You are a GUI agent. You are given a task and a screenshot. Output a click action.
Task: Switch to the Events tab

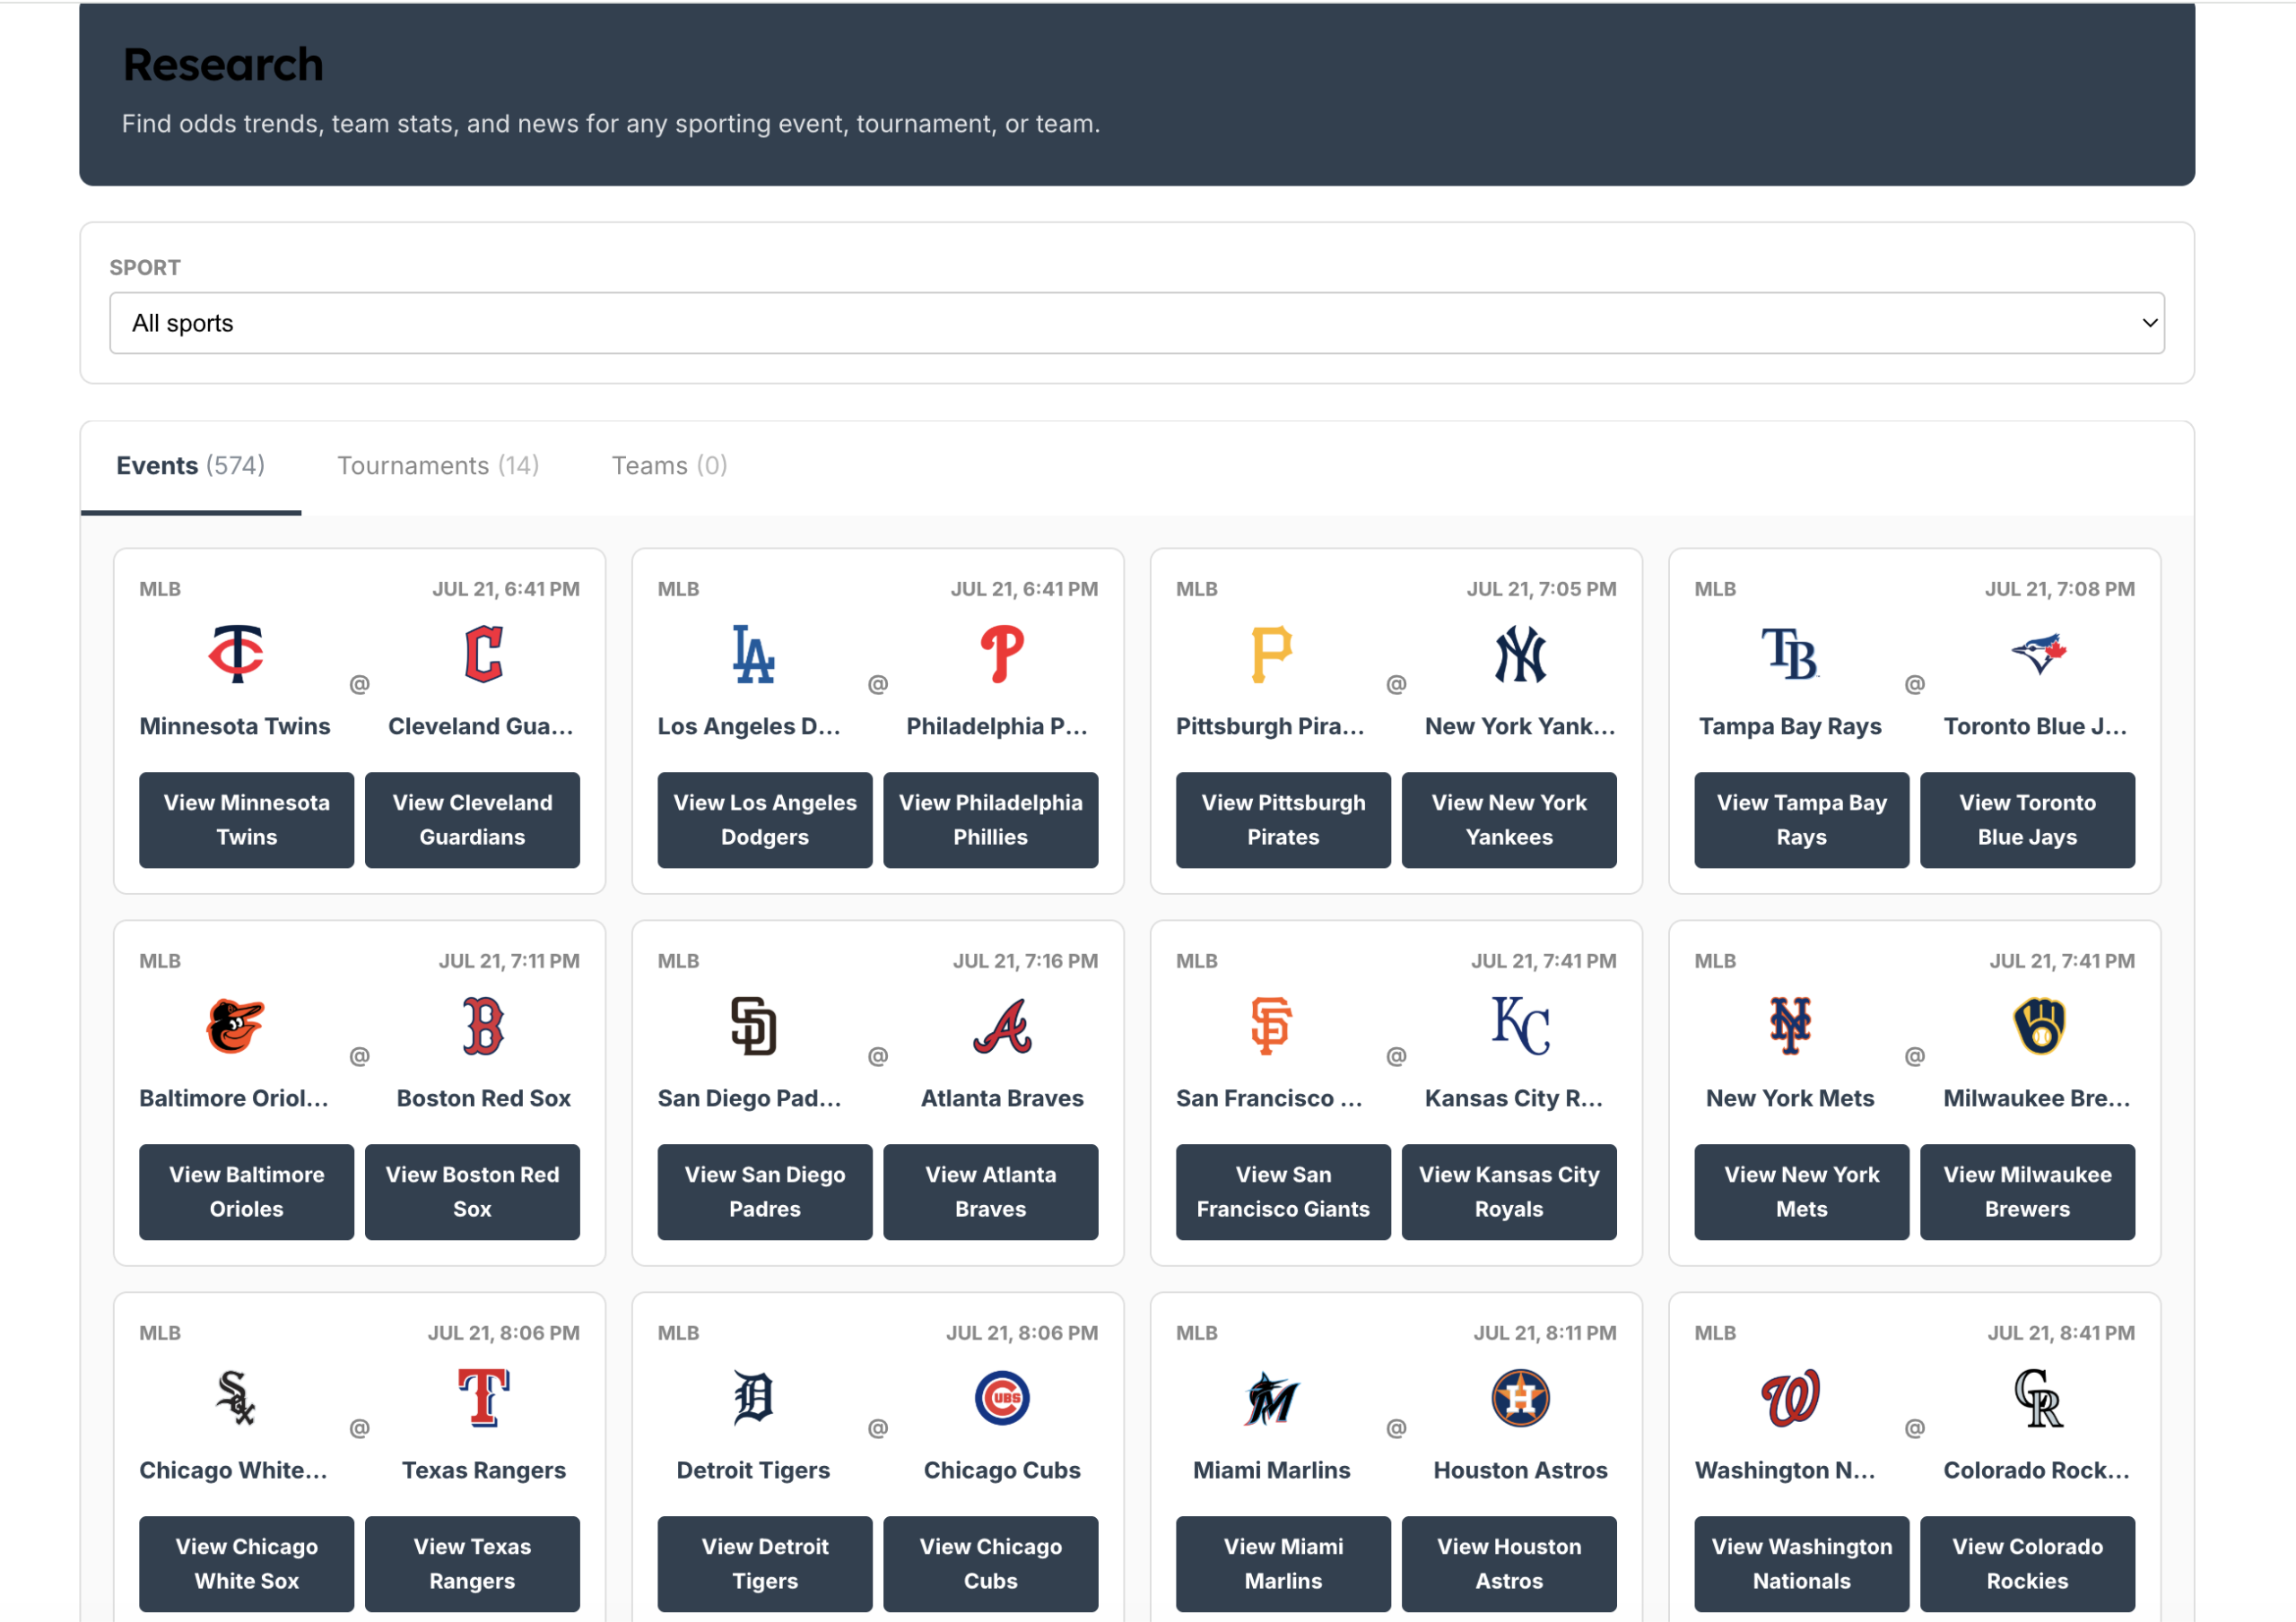coord(191,466)
